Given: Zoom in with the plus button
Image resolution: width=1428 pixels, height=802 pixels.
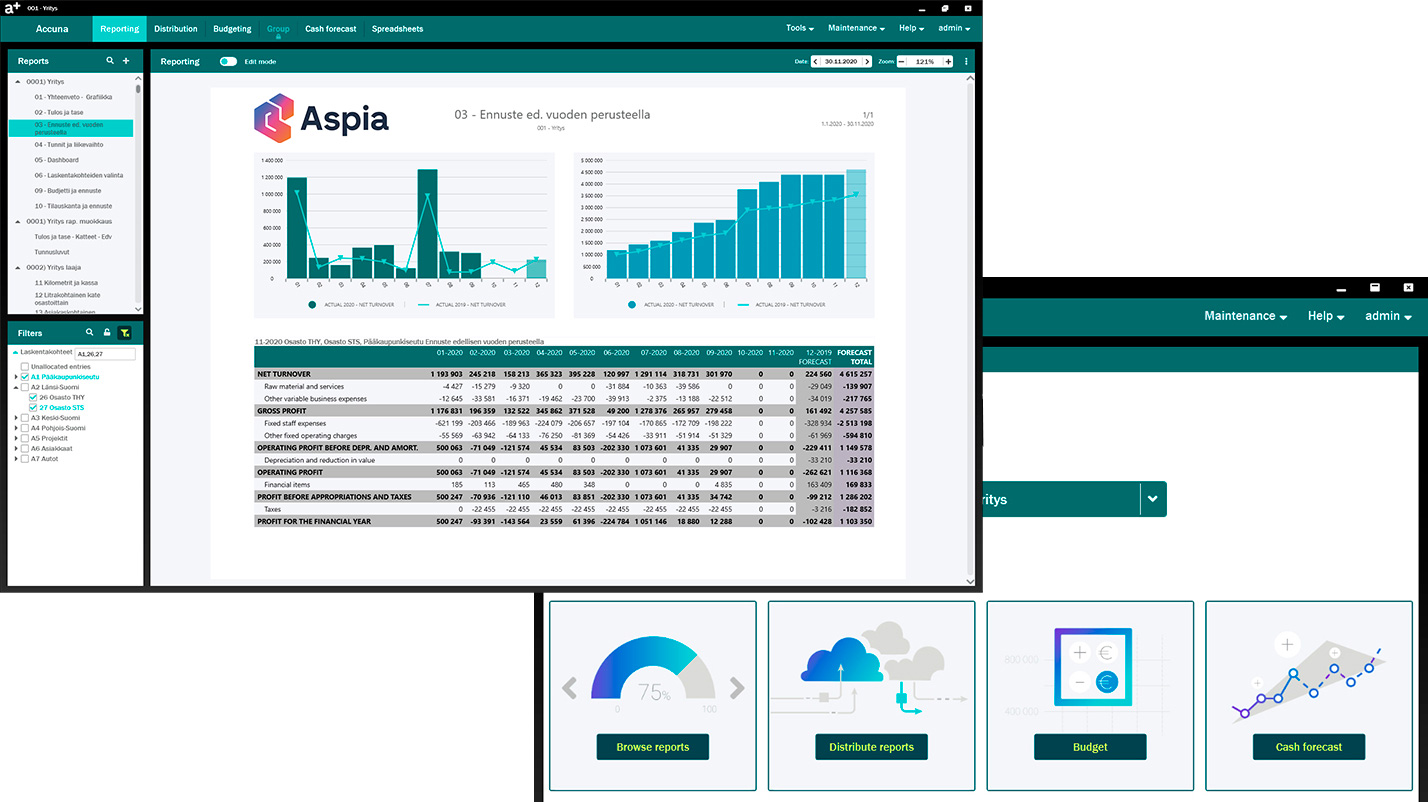Looking at the screenshot, I should [946, 62].
